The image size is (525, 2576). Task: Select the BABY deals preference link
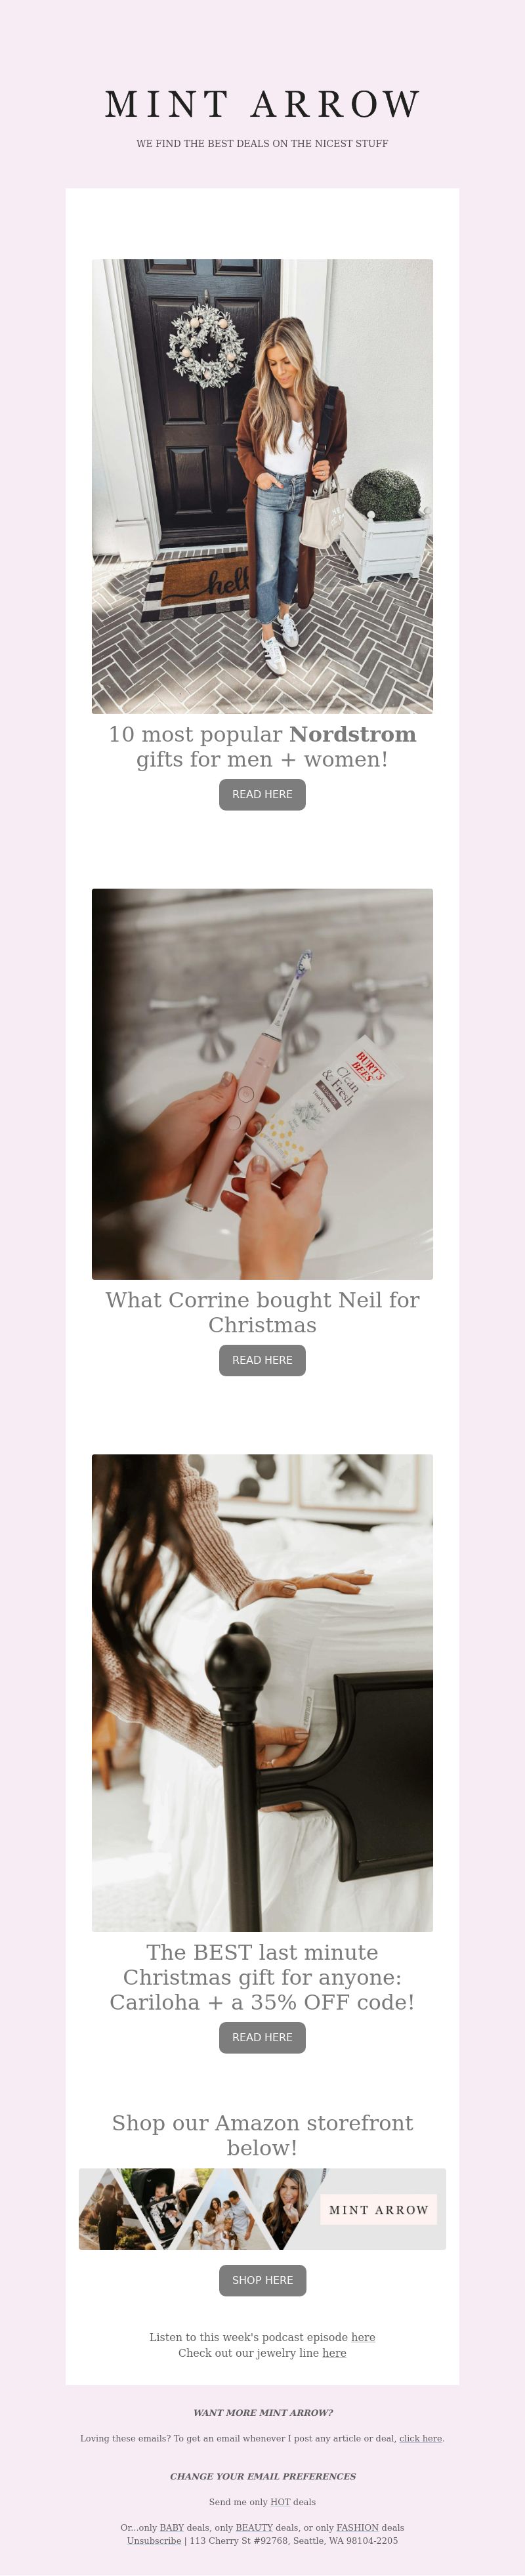click(172, 2527)
